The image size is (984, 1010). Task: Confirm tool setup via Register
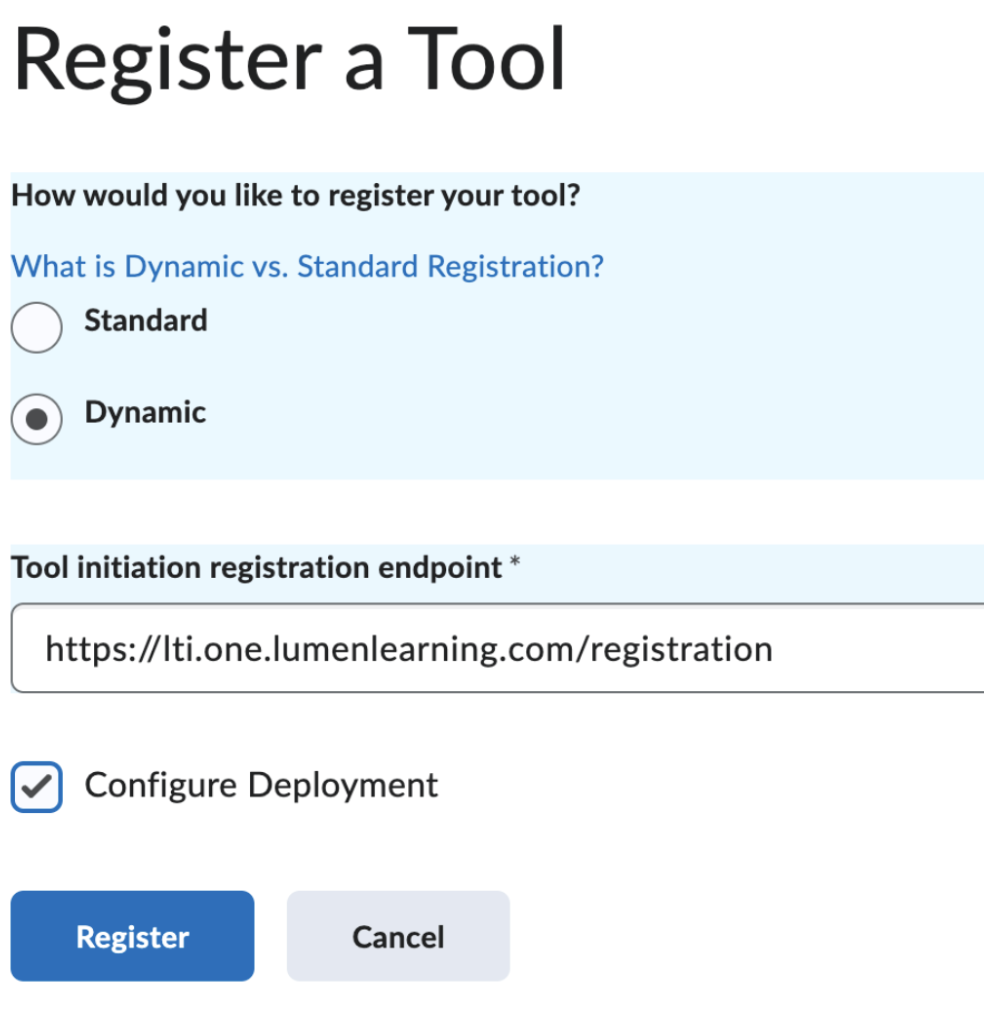pyautogui.click(x=131, y=936)
